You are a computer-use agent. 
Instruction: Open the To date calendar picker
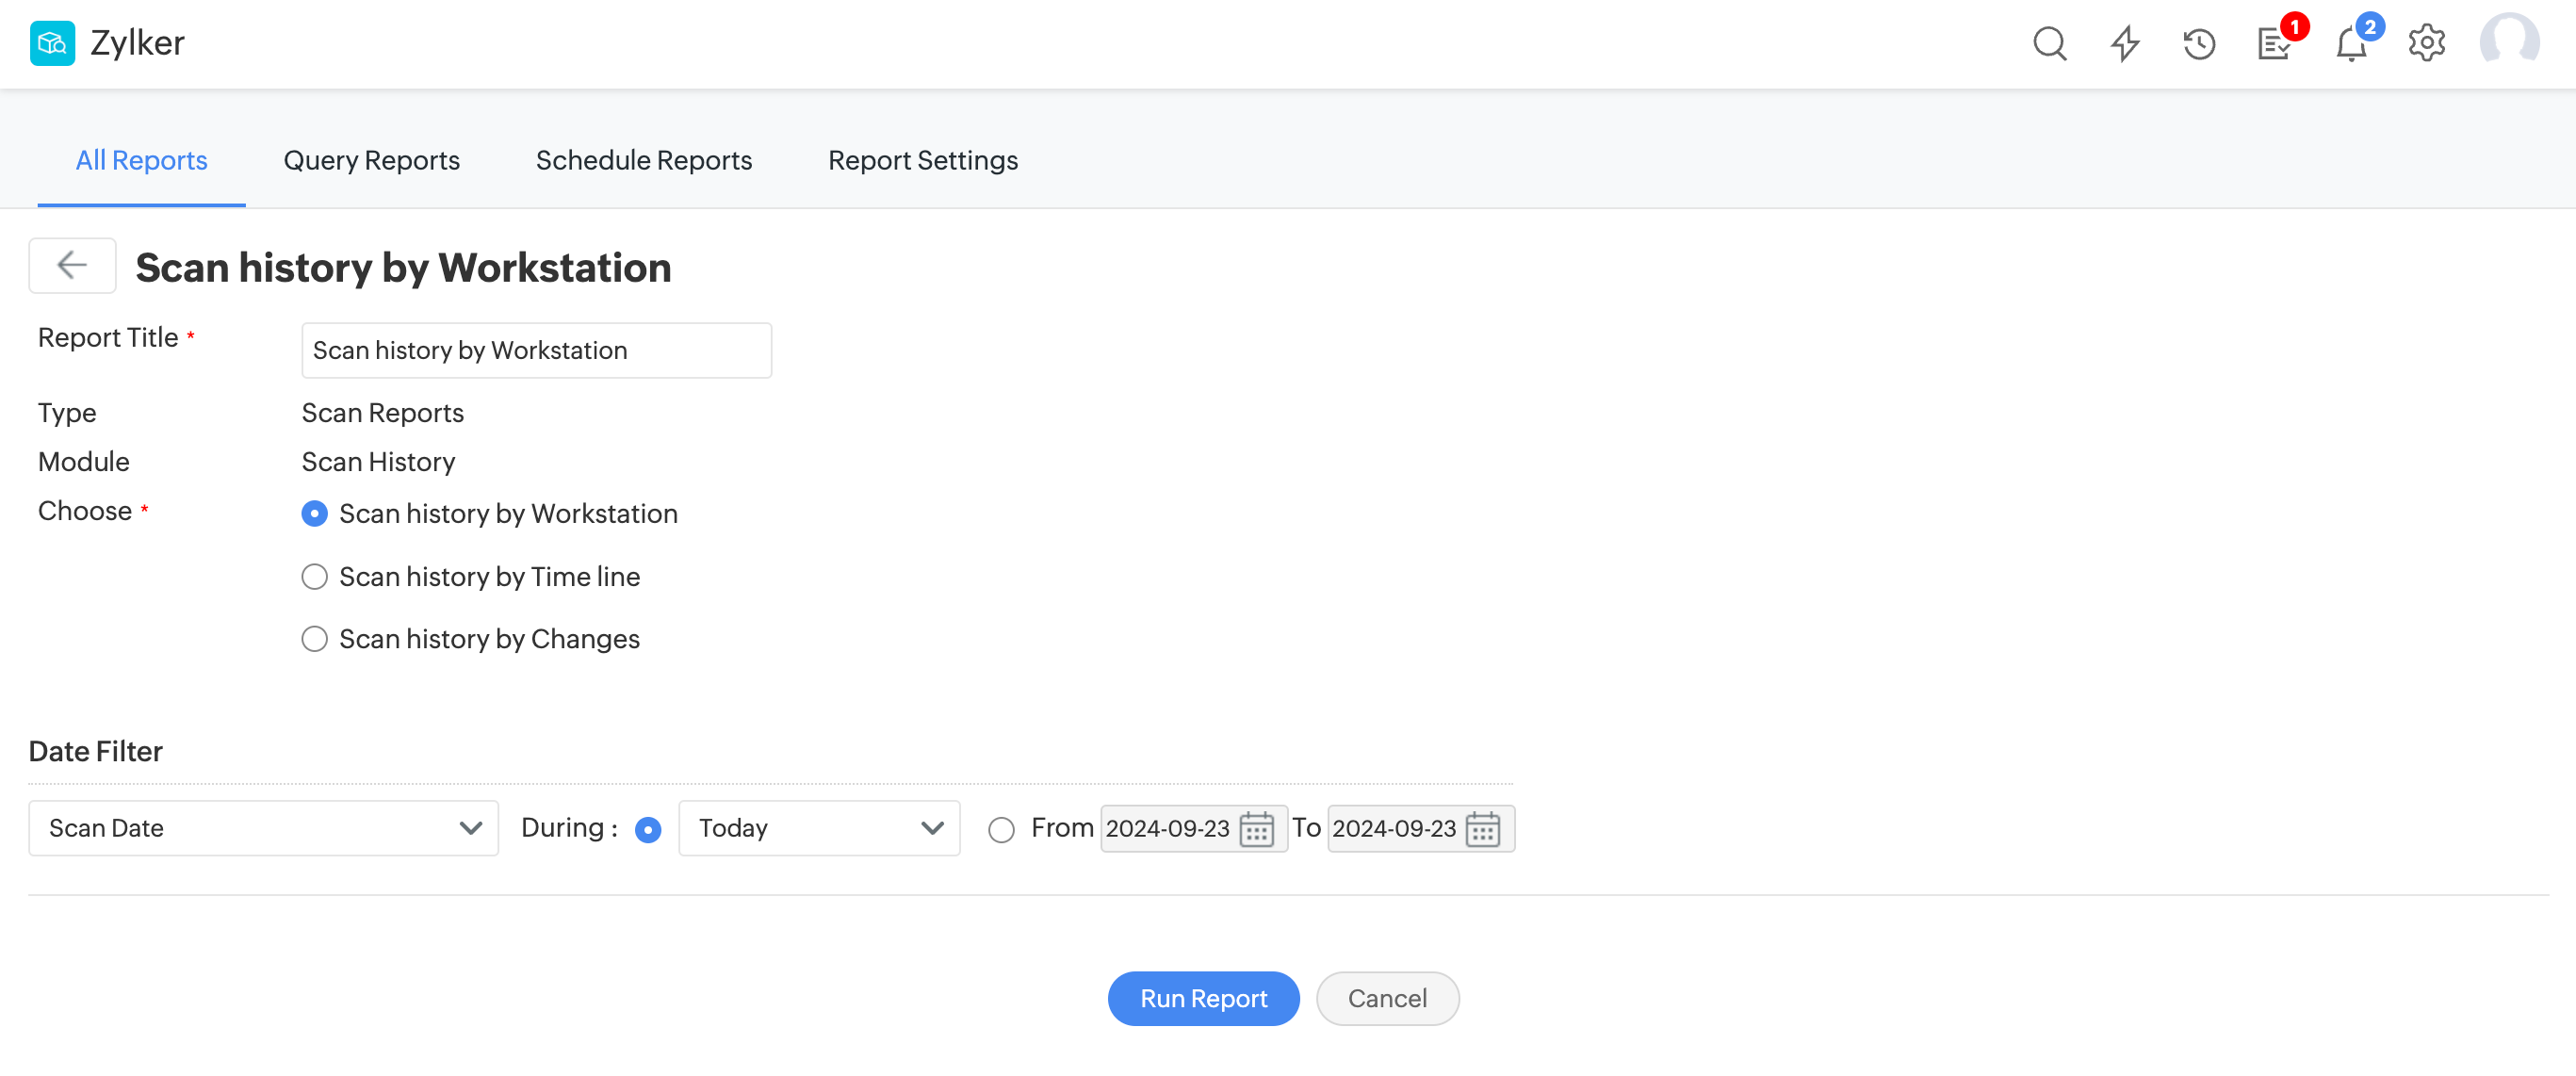coord(1482,829)
